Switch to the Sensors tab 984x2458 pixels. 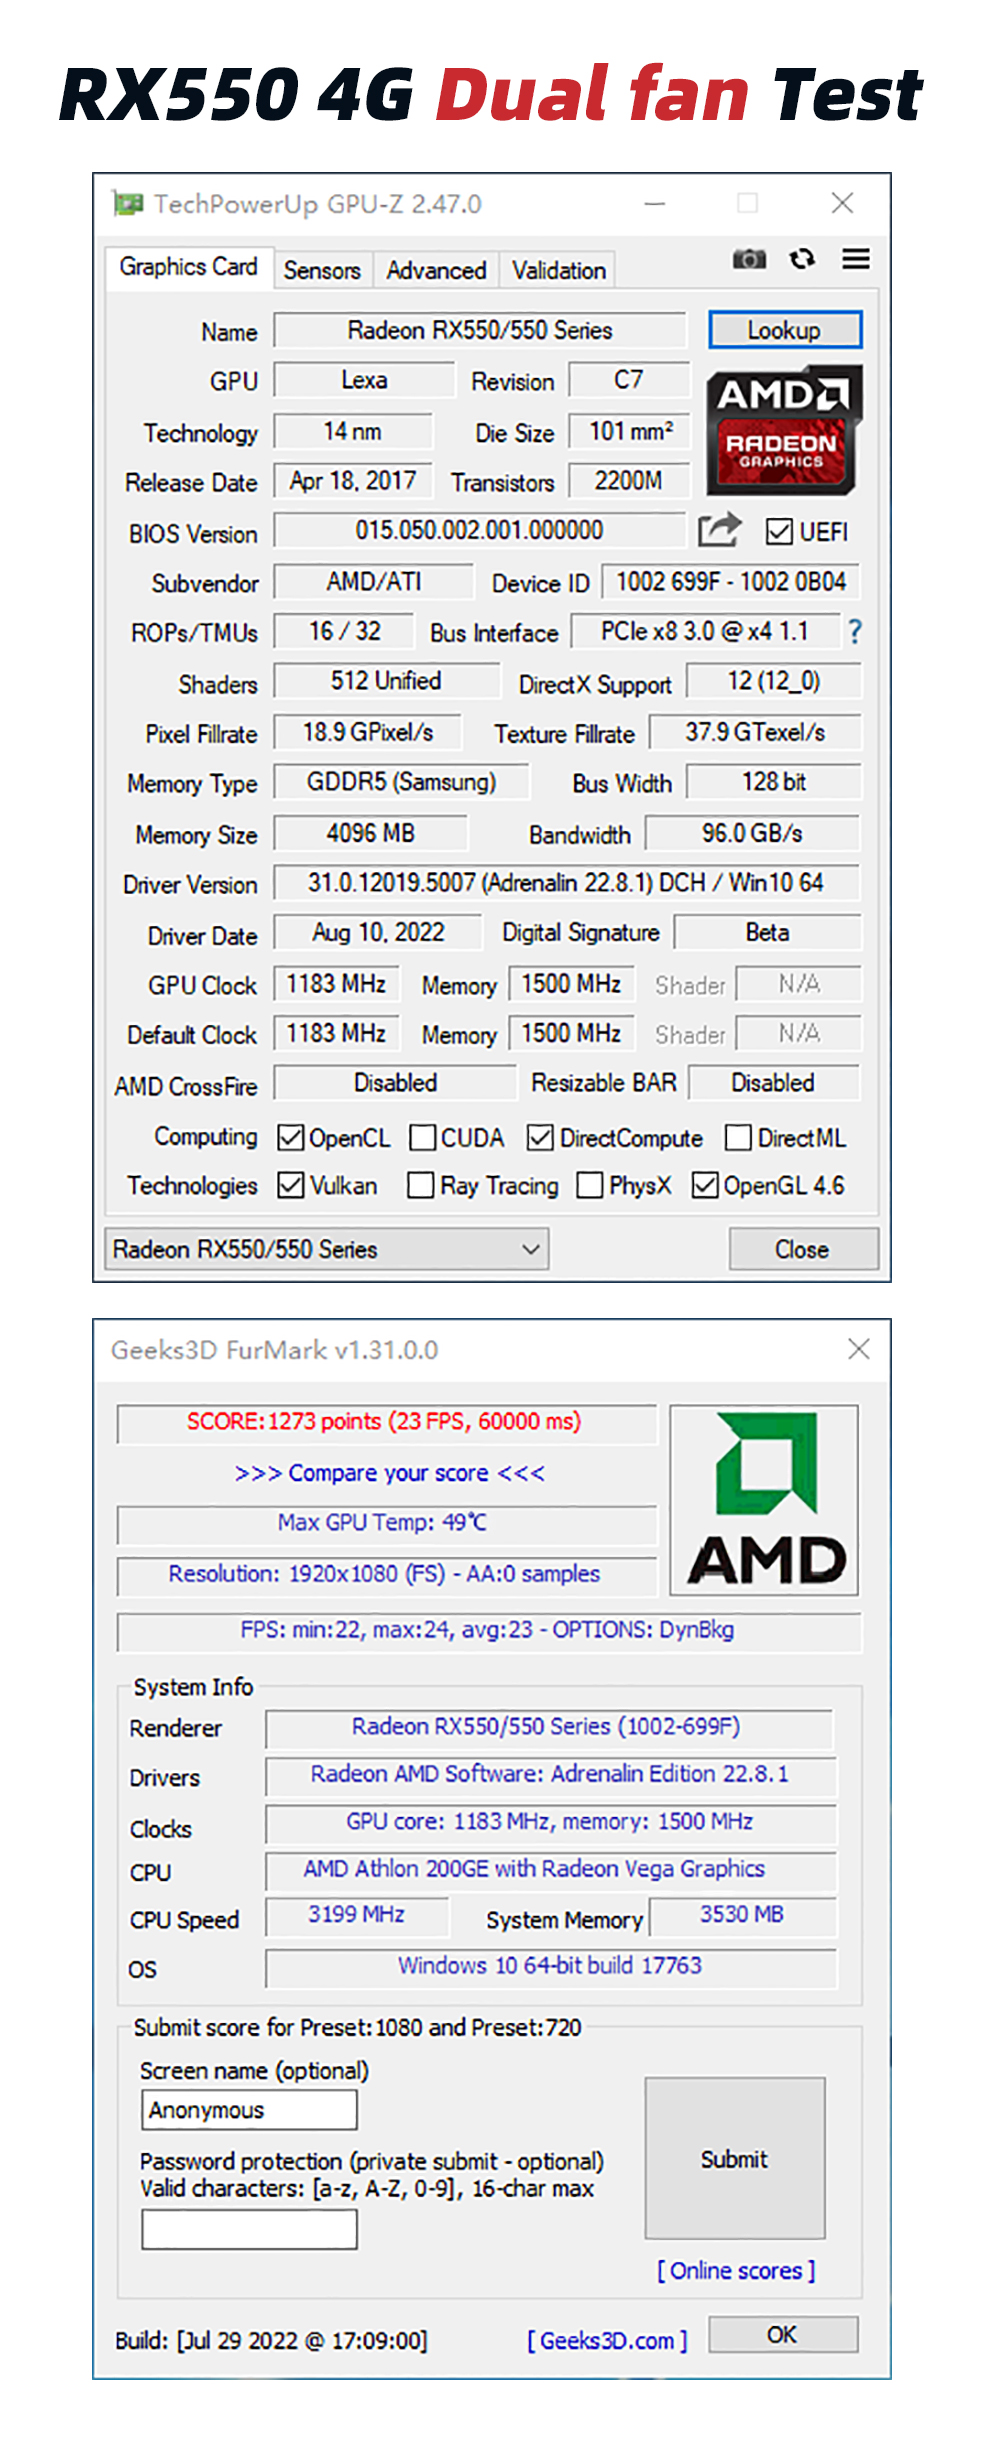[321, 271]
